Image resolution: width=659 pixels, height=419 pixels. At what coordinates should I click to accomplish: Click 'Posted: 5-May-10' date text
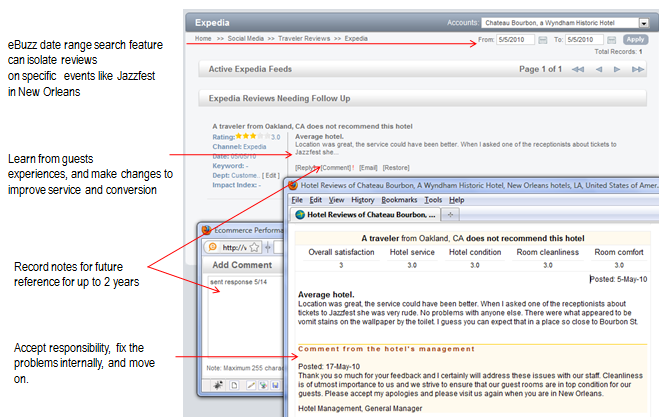pyautogui.click(x=618, y=279)
